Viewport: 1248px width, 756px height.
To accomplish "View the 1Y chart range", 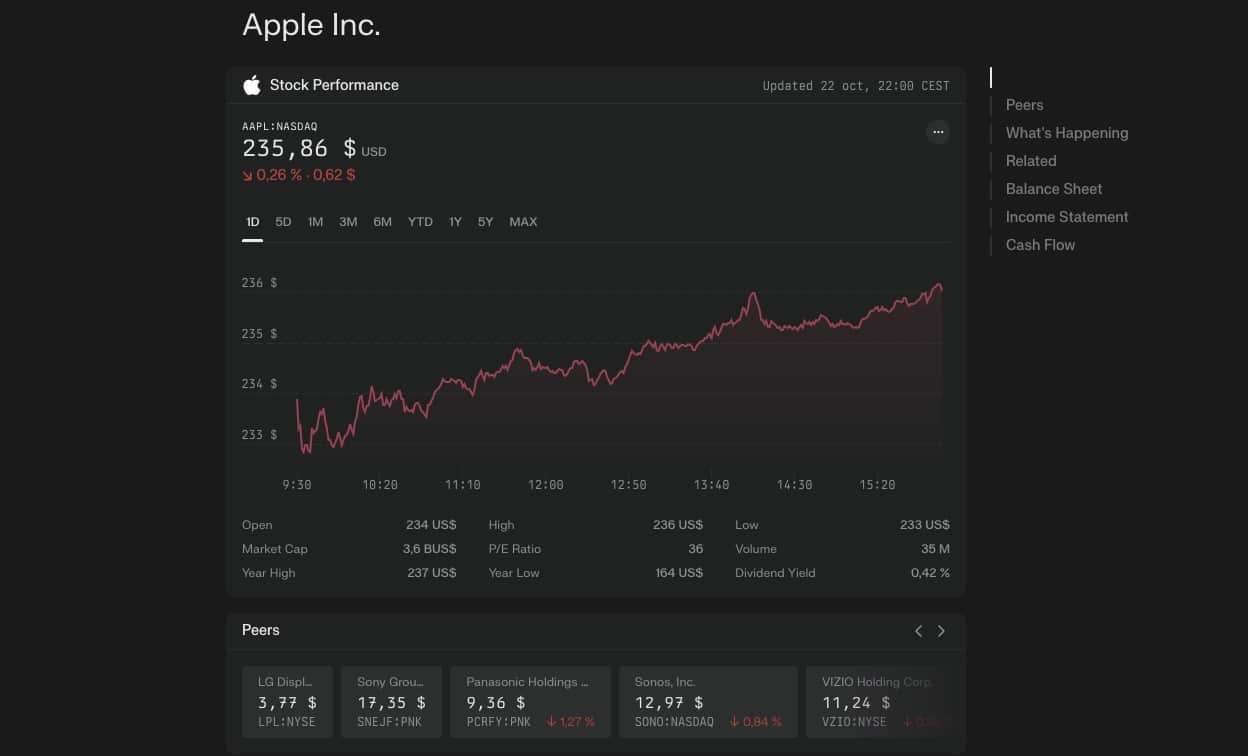I will point(455,221).
